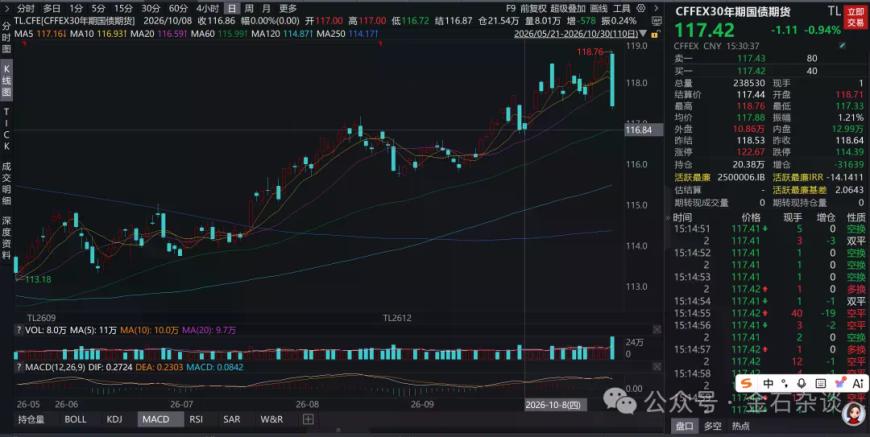Open the 工具 tools menu
The height and width of the screenshot is (437, 870).
click(x=621, y=8)
